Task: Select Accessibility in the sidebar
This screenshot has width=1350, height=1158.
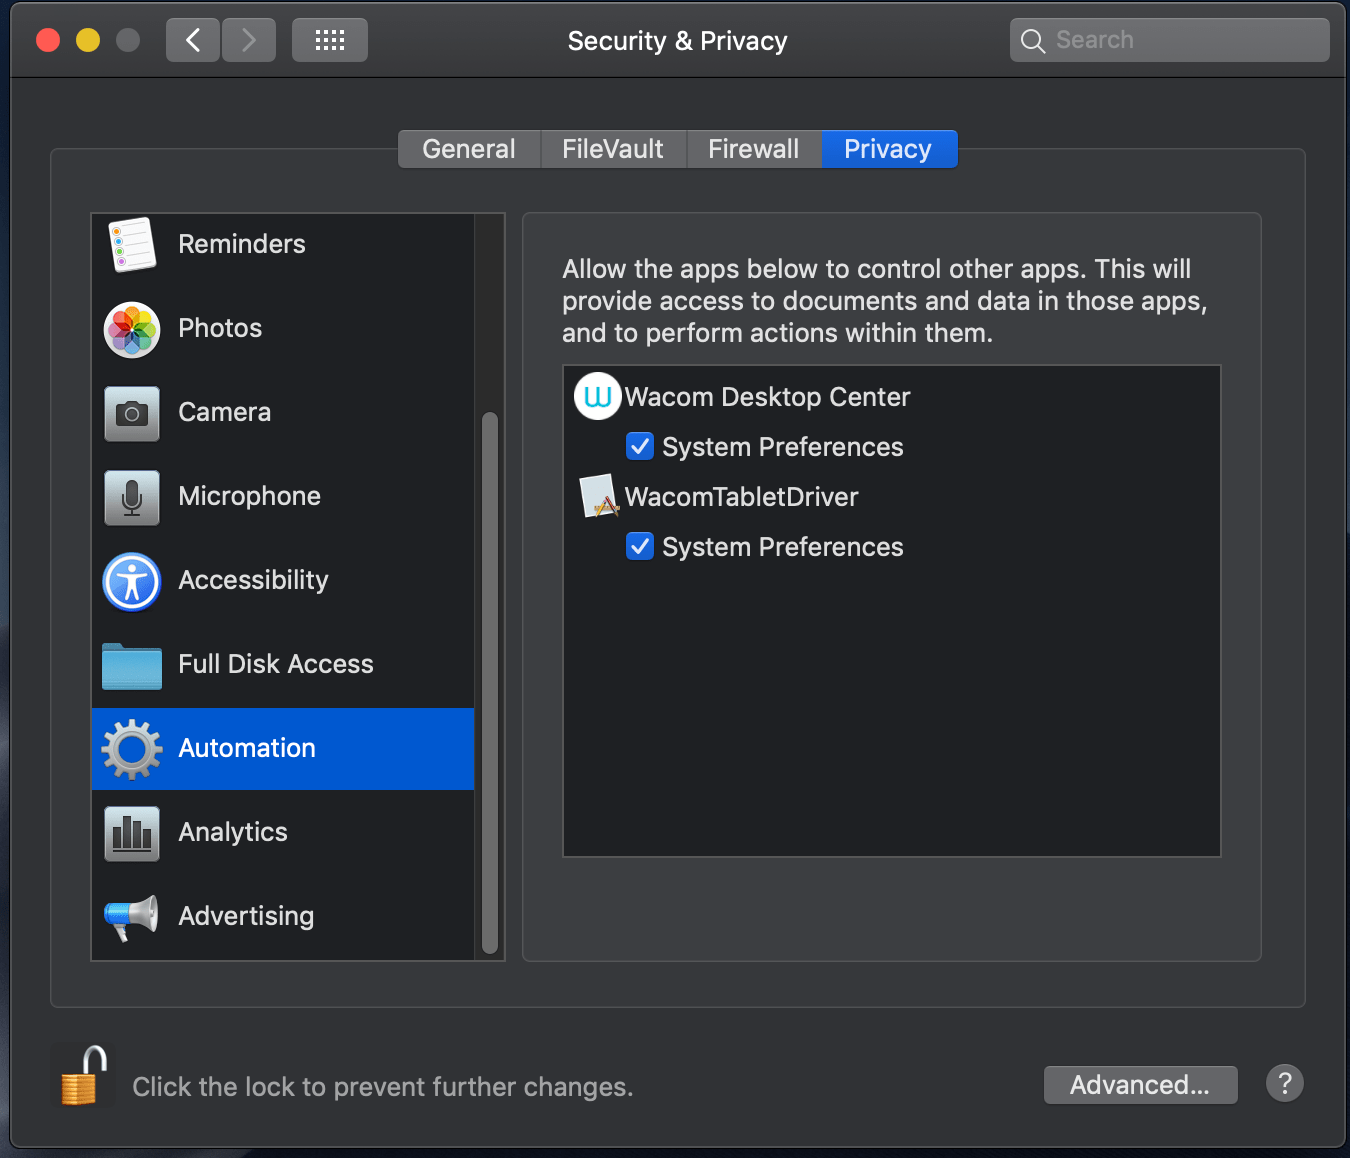Action: (x=253, y=580)
